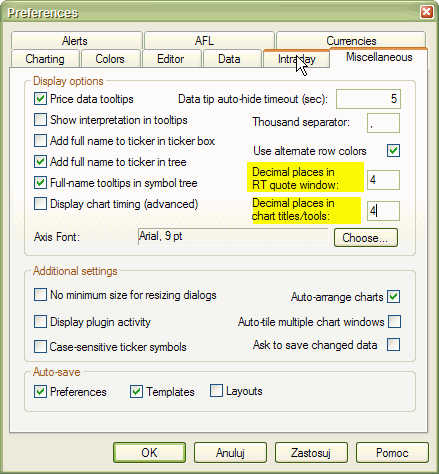
Task: Go to the Currencies tab
Action: tap(351, 40)
